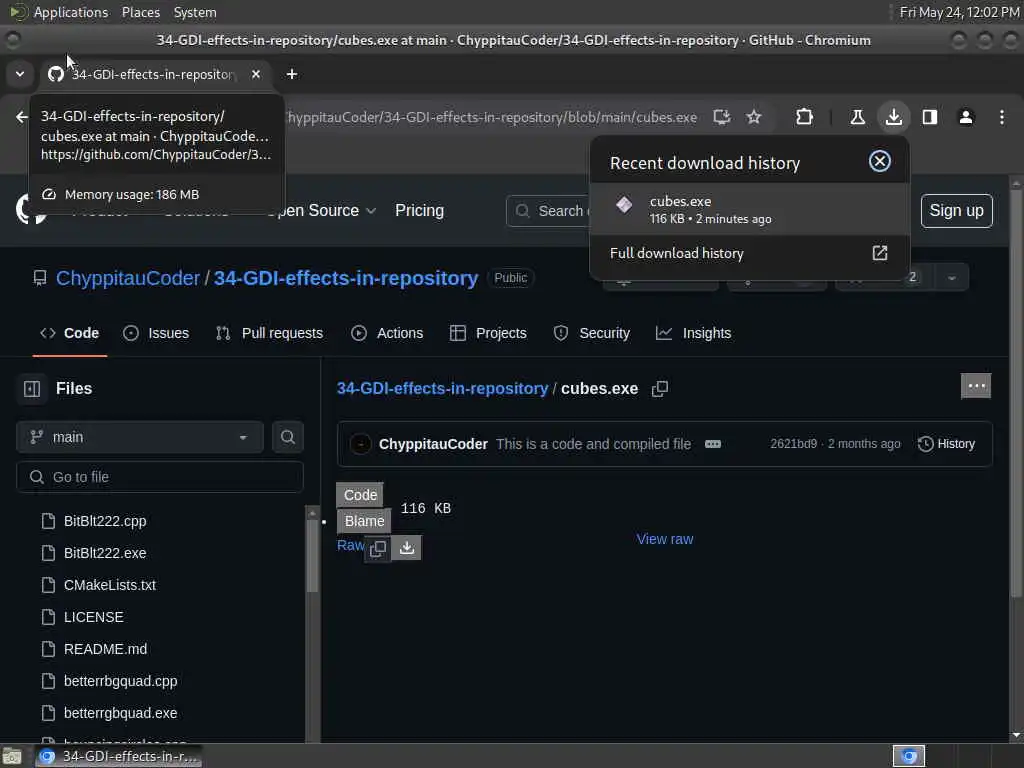The width and height of the screenshot is (1024, 768).
Task: Click the breadcrumb 34-GDI-effects-in-repository link
Action: (x=442, y=389)
